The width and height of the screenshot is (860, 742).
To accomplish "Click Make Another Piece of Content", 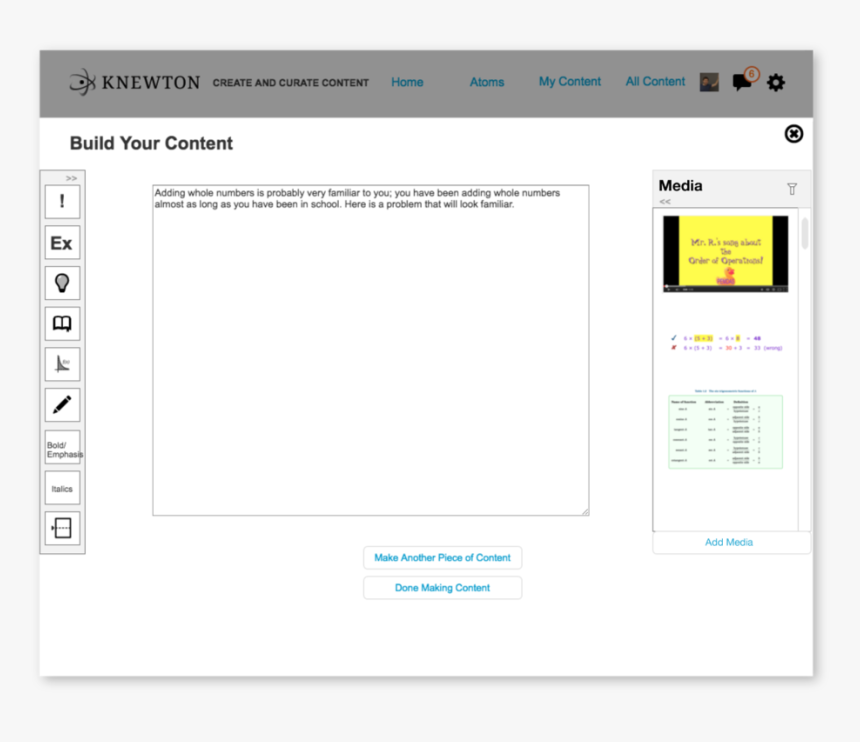I will click(x=442, y=557).
